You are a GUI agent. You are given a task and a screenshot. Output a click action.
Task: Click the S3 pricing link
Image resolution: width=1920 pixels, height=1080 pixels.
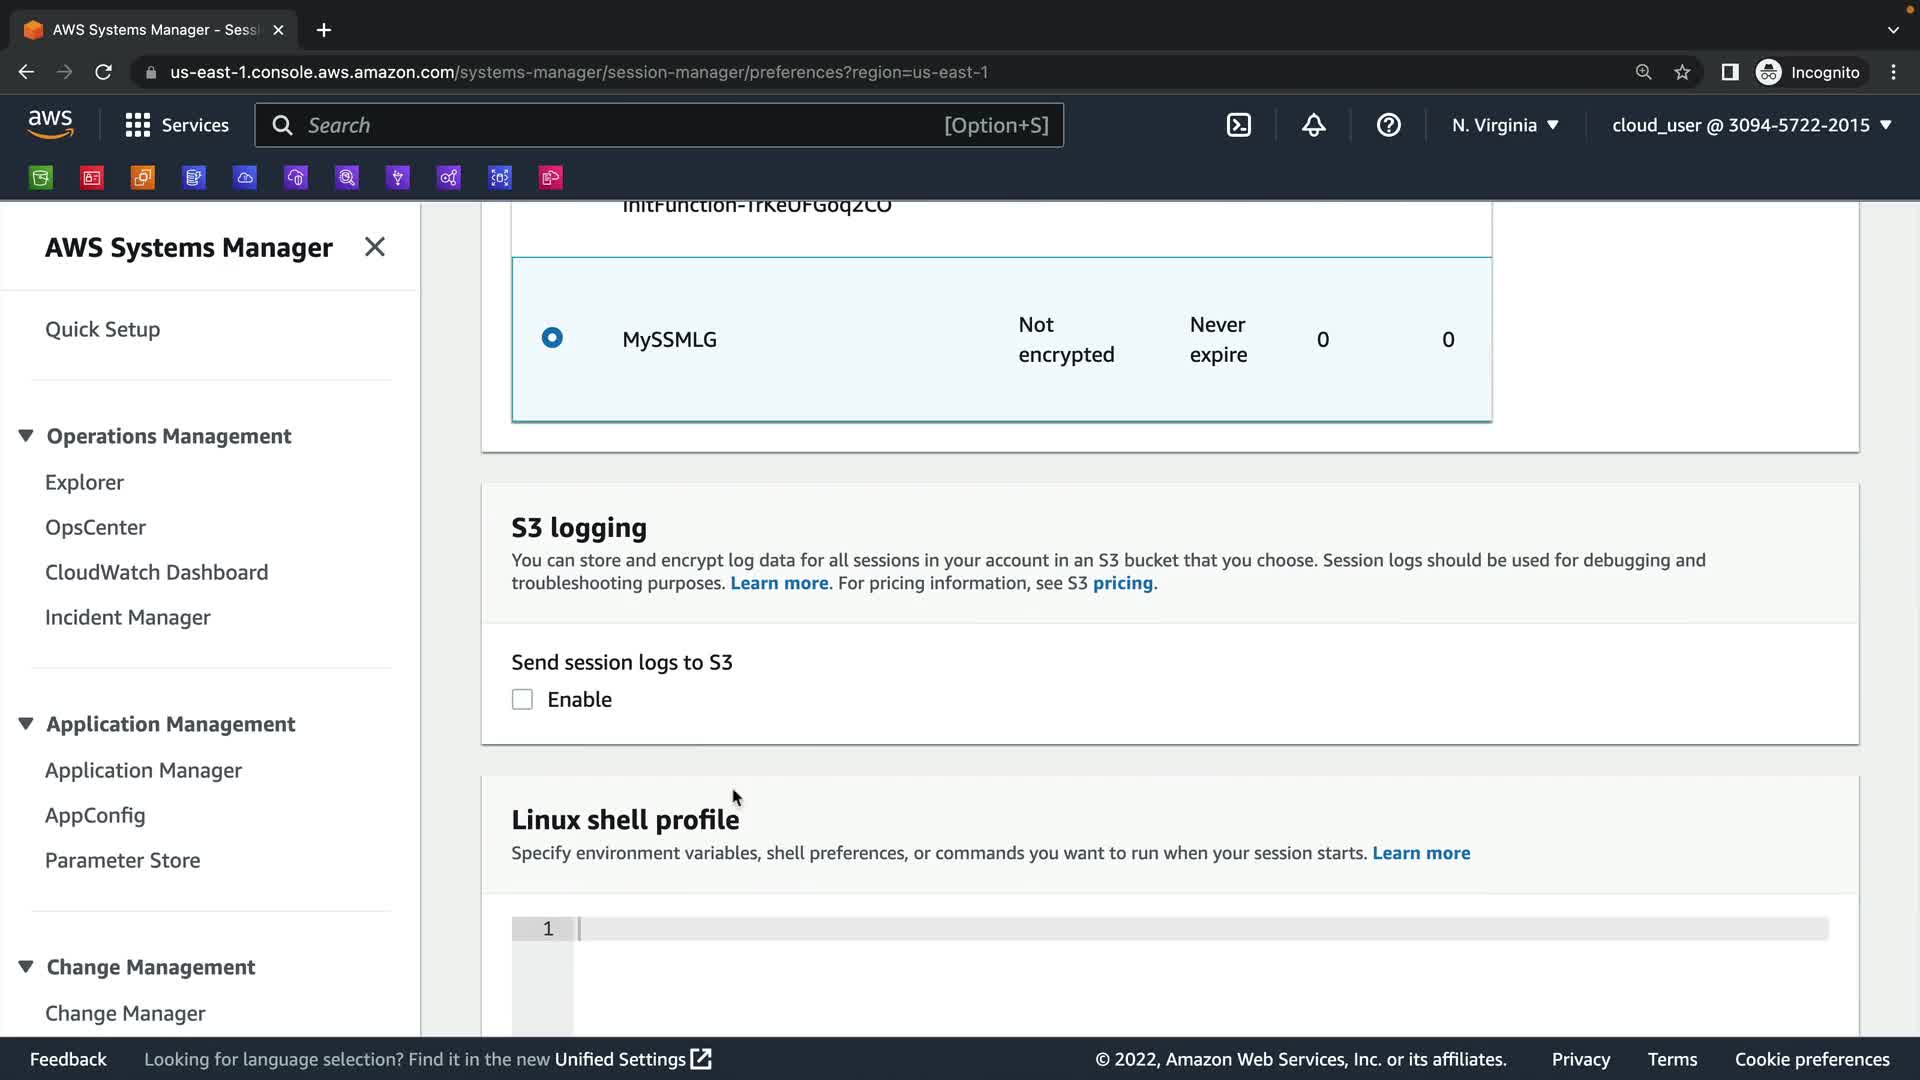tap(1122, 583)
